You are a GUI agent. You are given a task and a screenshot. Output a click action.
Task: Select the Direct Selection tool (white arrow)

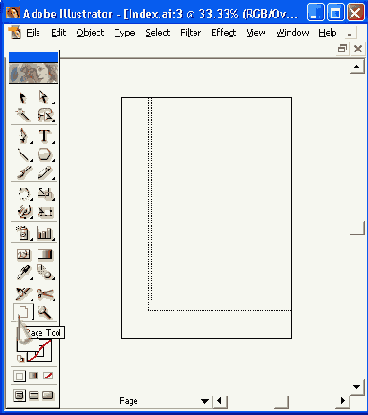coord(45,98)
